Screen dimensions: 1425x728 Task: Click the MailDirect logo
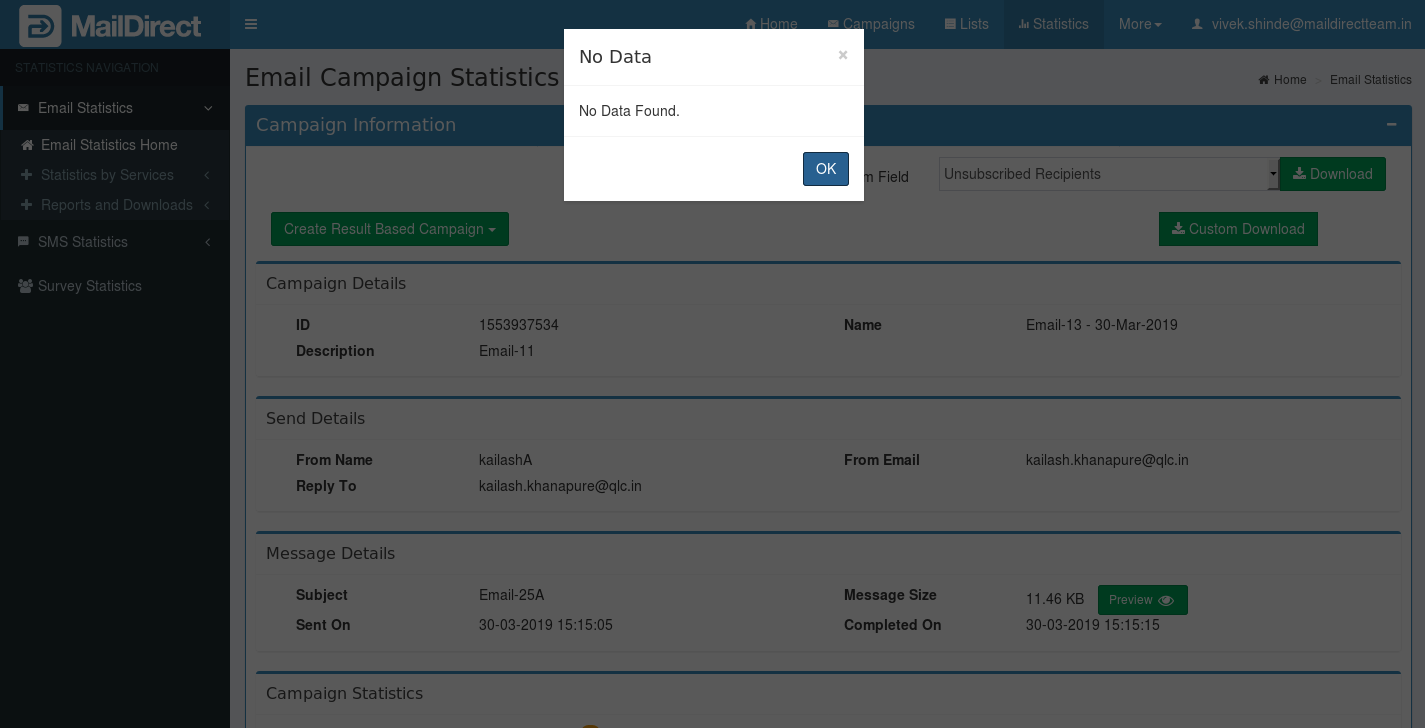[x=112, y=26]
